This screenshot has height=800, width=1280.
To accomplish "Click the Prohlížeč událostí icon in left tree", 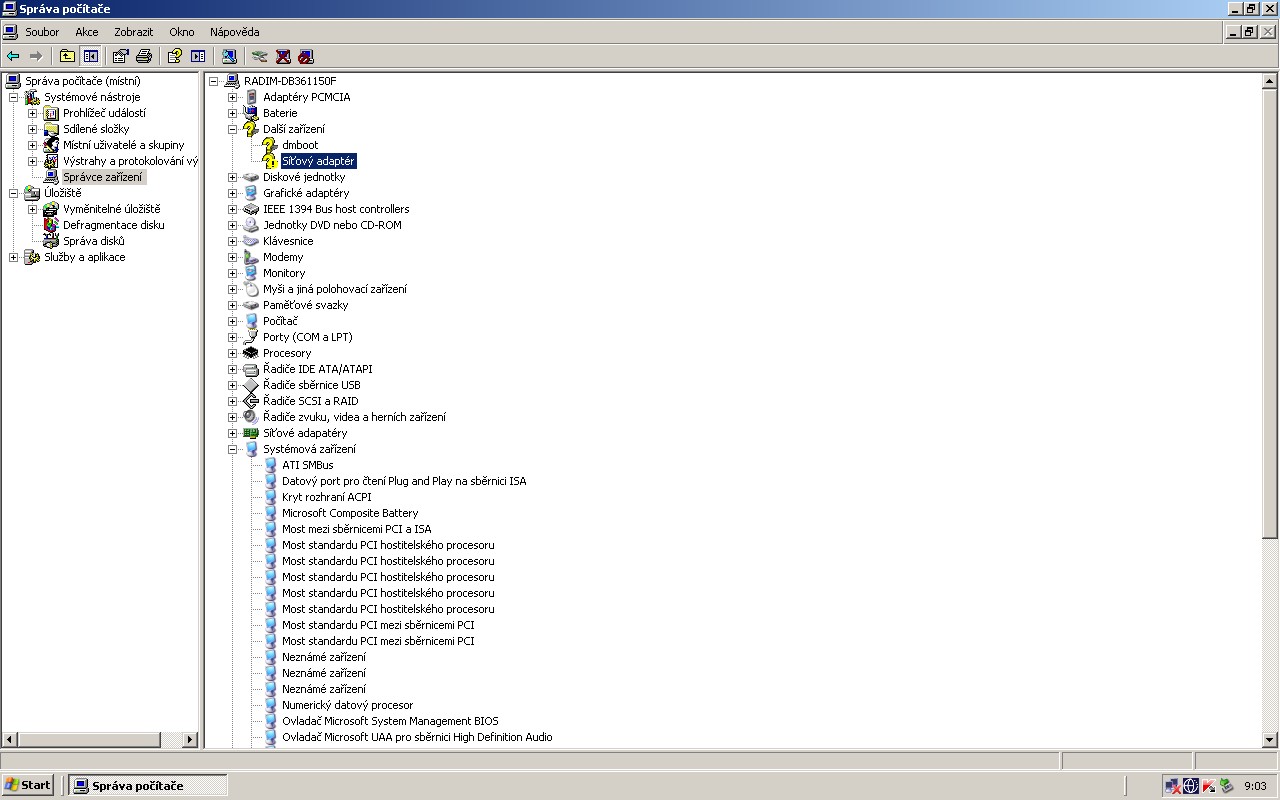I will coord(51,113).
